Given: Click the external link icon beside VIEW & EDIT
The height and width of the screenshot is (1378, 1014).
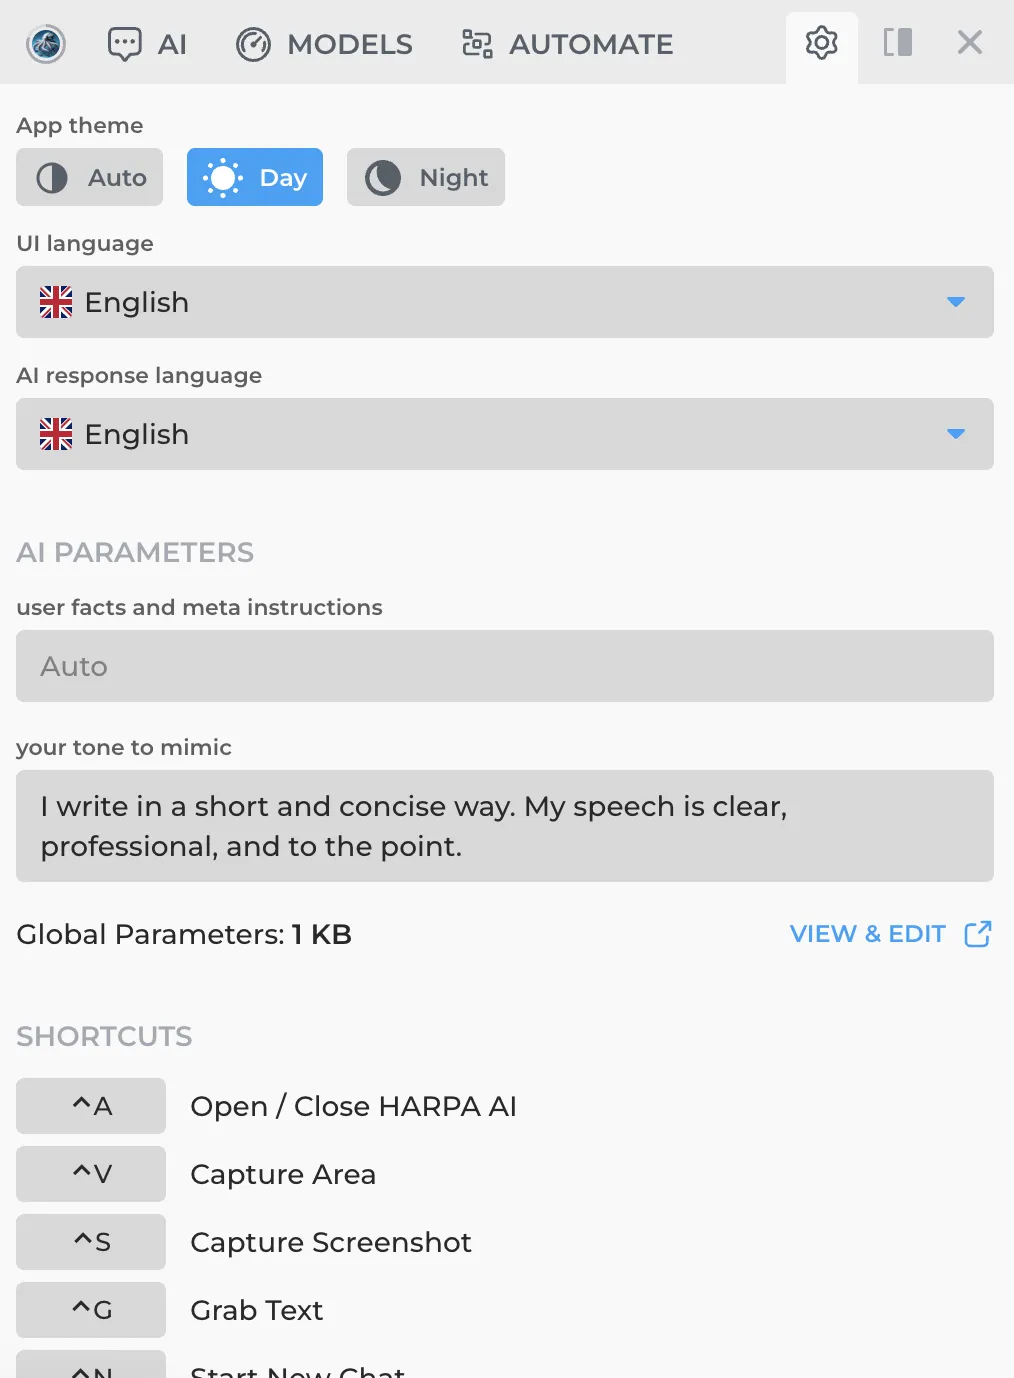Looking at the screenshot, I should pyautogui.click(x=977, y=934).
